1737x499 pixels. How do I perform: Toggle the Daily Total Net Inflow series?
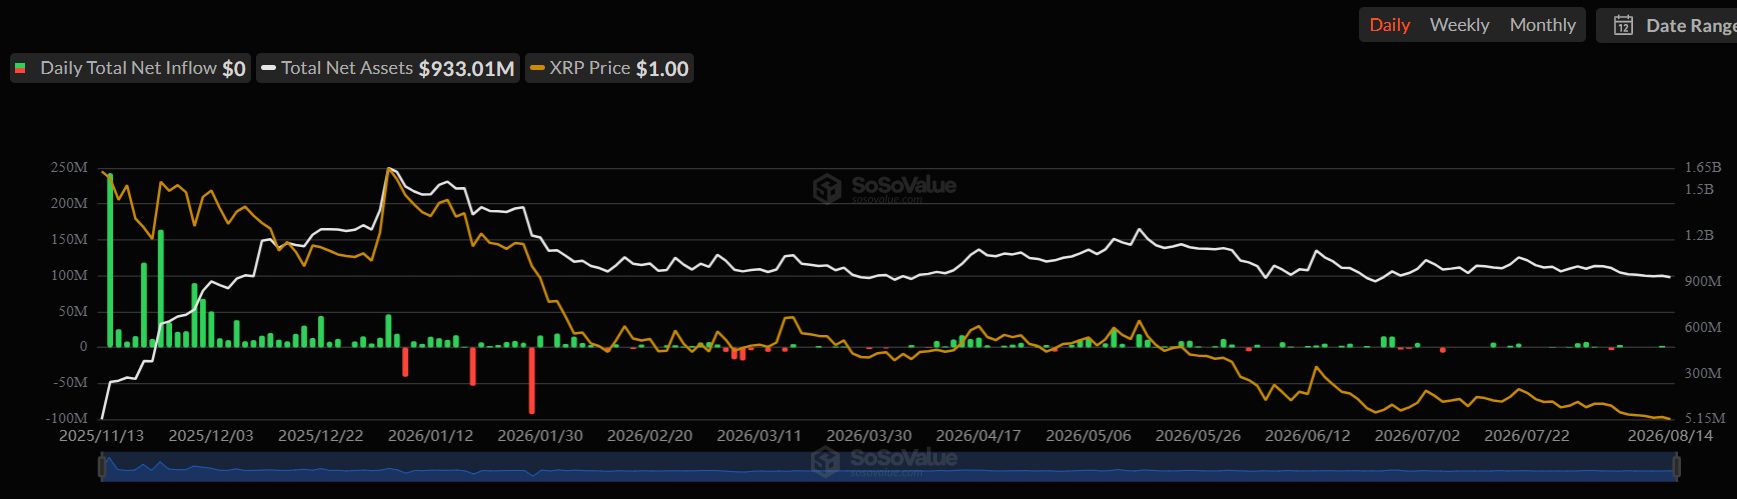pyautogui.click(x=130, y=68)
